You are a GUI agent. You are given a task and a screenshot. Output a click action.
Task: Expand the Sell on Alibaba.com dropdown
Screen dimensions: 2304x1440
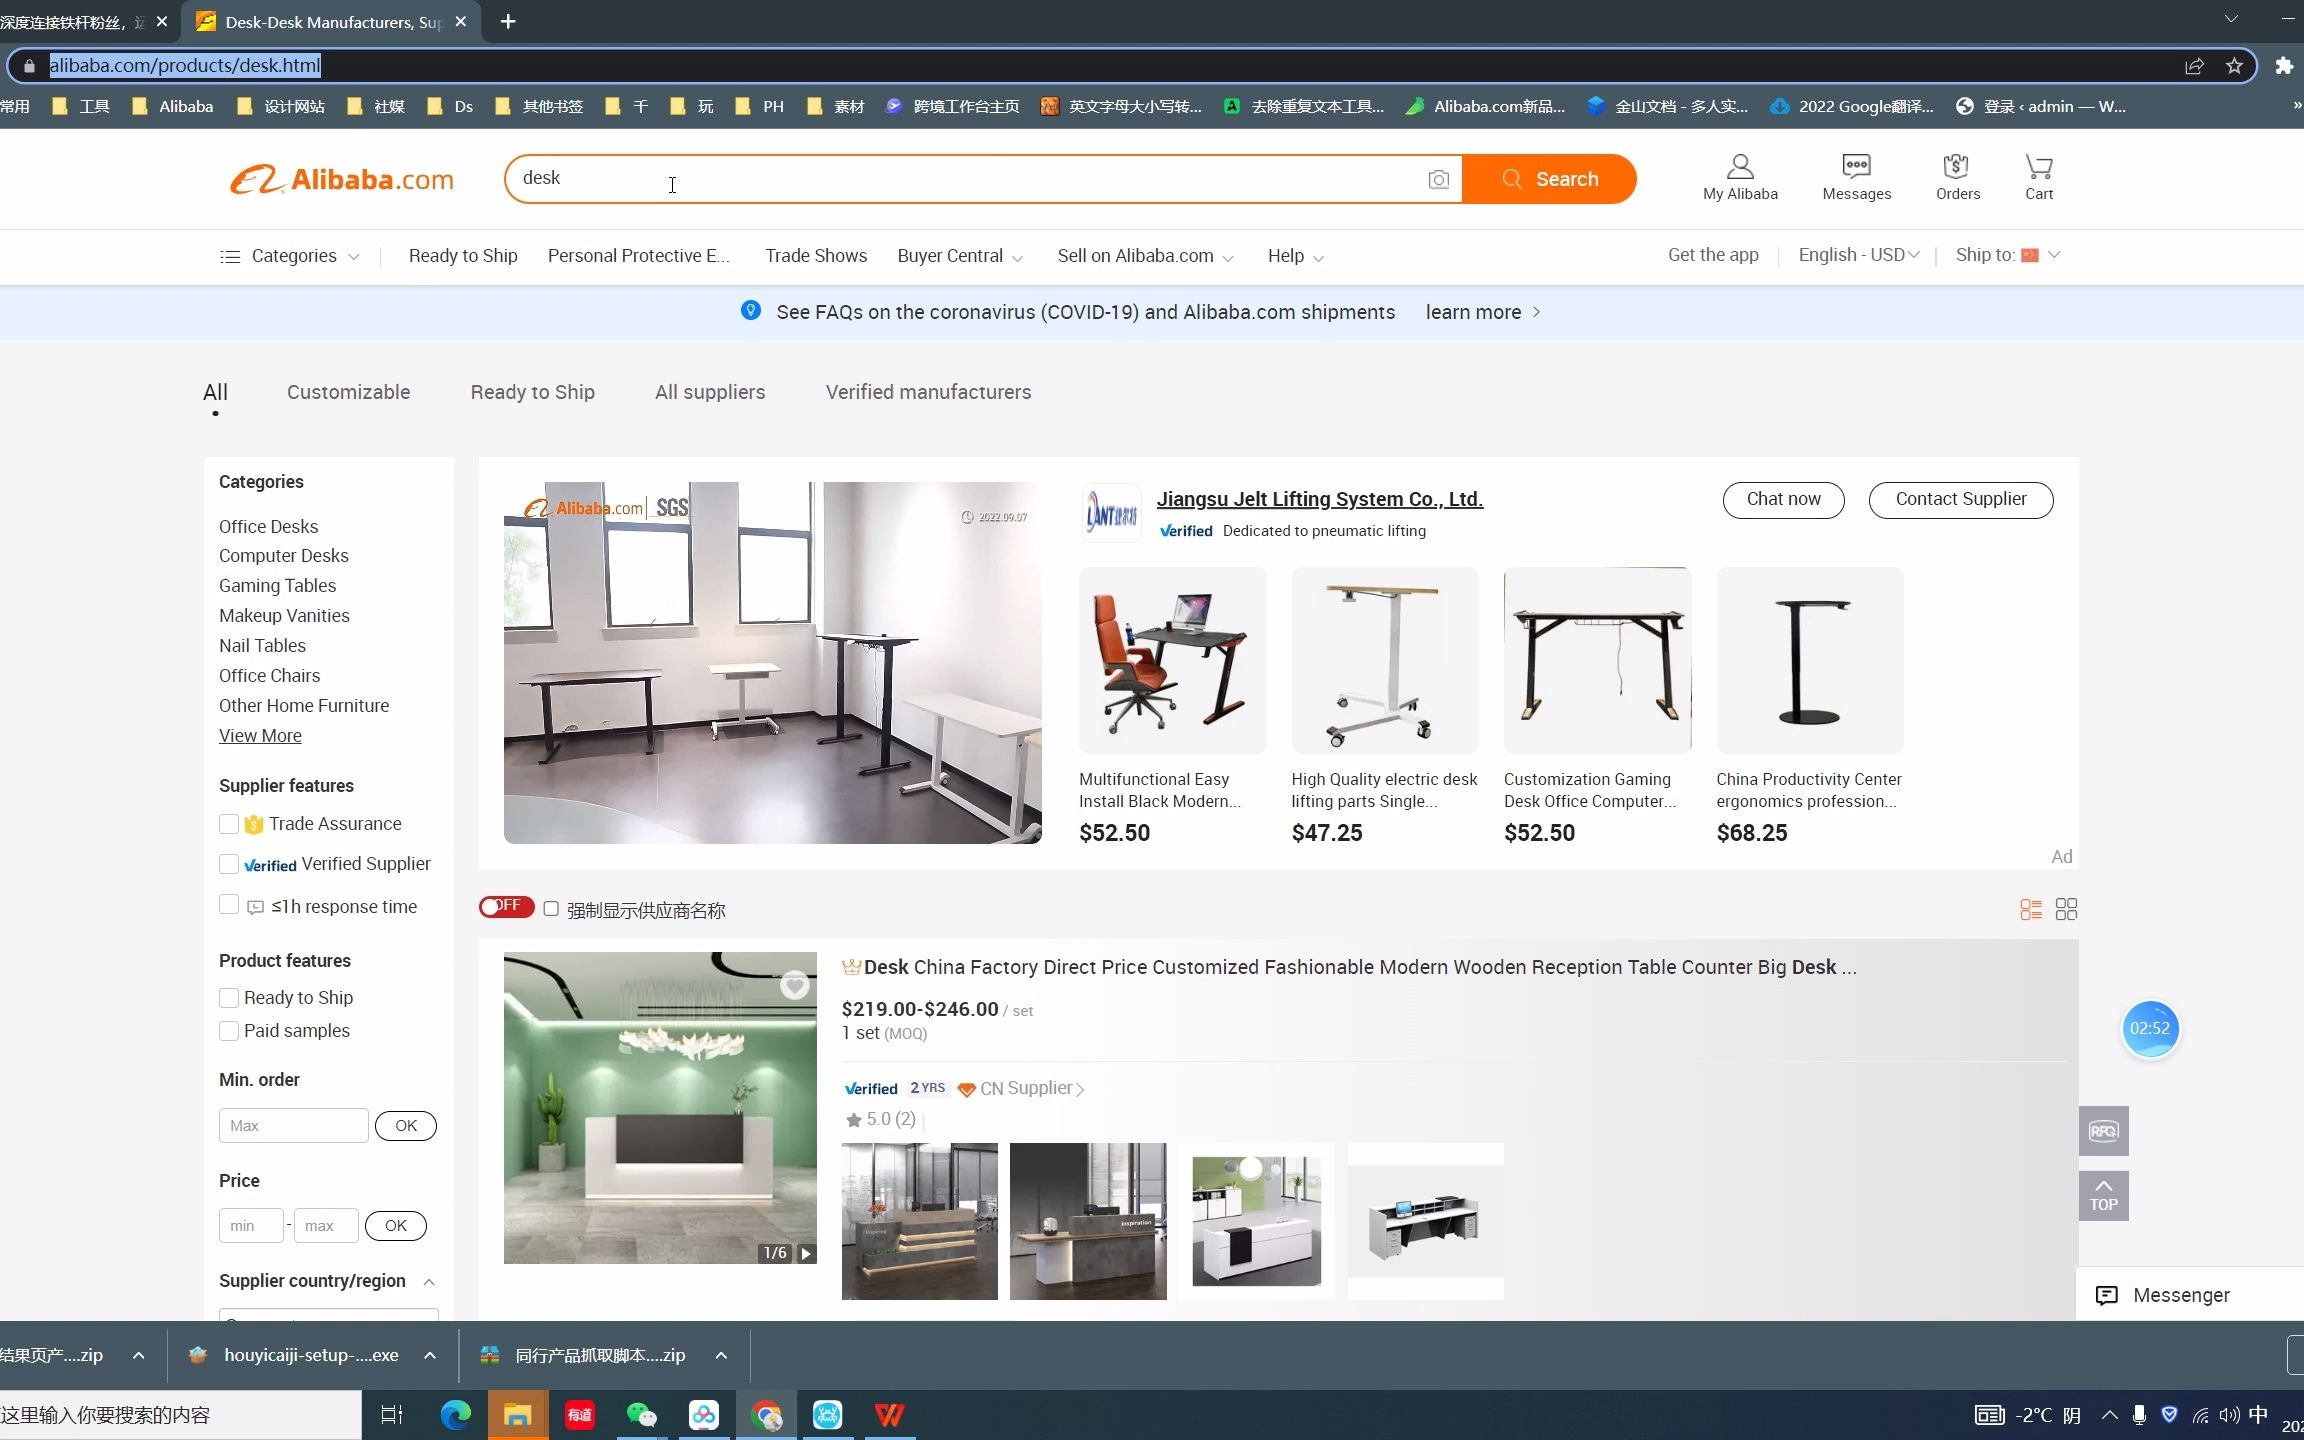(x=1145, y=257)
